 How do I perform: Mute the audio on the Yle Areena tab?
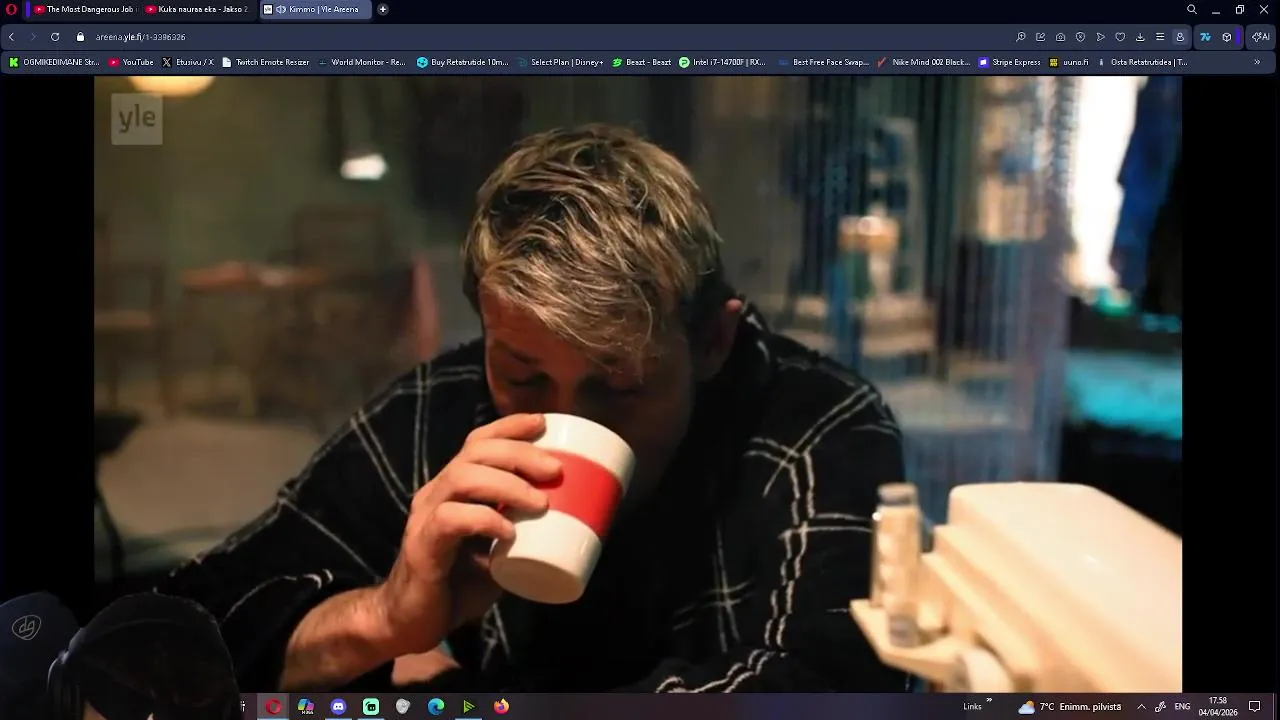[281, 9]
